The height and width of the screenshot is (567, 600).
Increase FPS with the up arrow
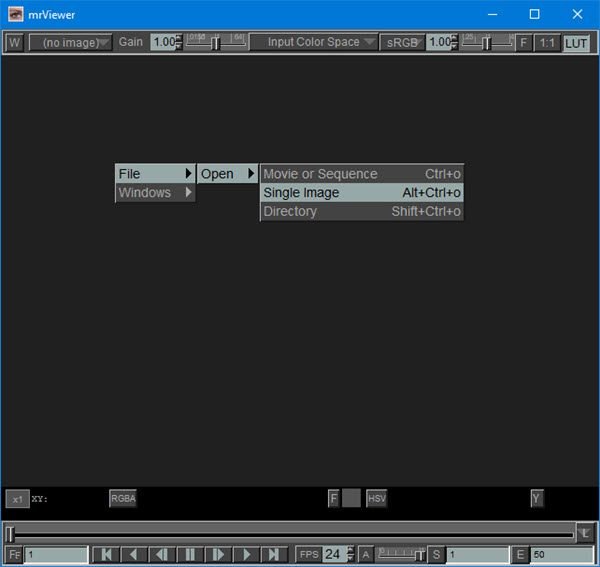pyautogui.click(x=351, y=551)
